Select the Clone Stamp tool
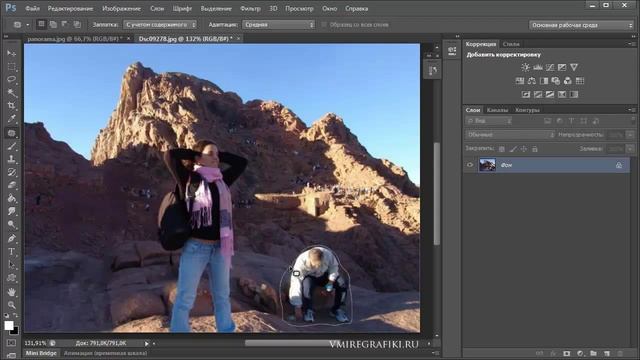640x360 pixels. tap(11, 159)
